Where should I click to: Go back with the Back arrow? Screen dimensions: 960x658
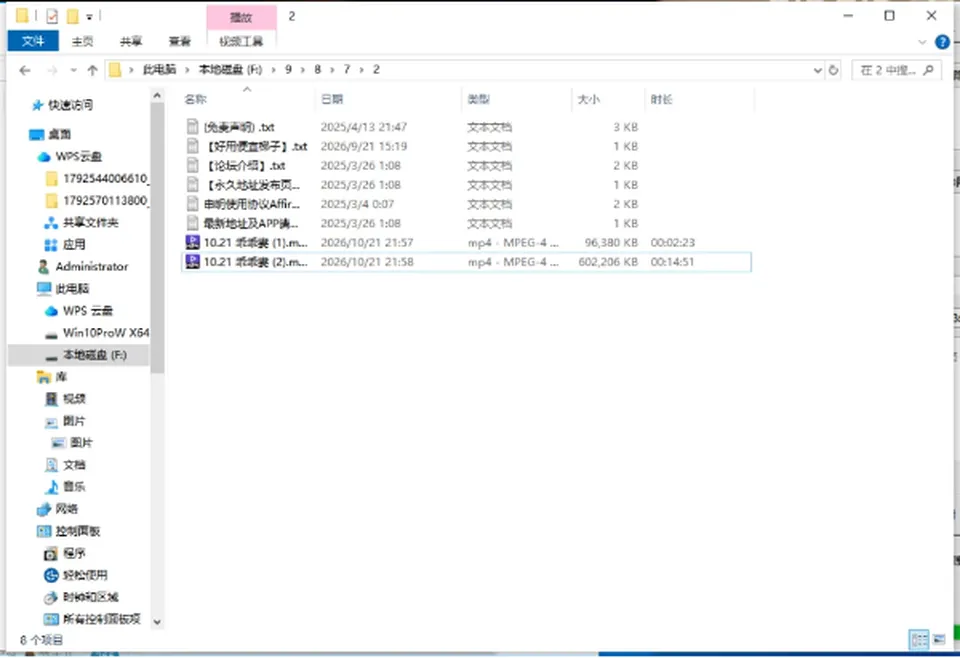click(x=24, y=70)
